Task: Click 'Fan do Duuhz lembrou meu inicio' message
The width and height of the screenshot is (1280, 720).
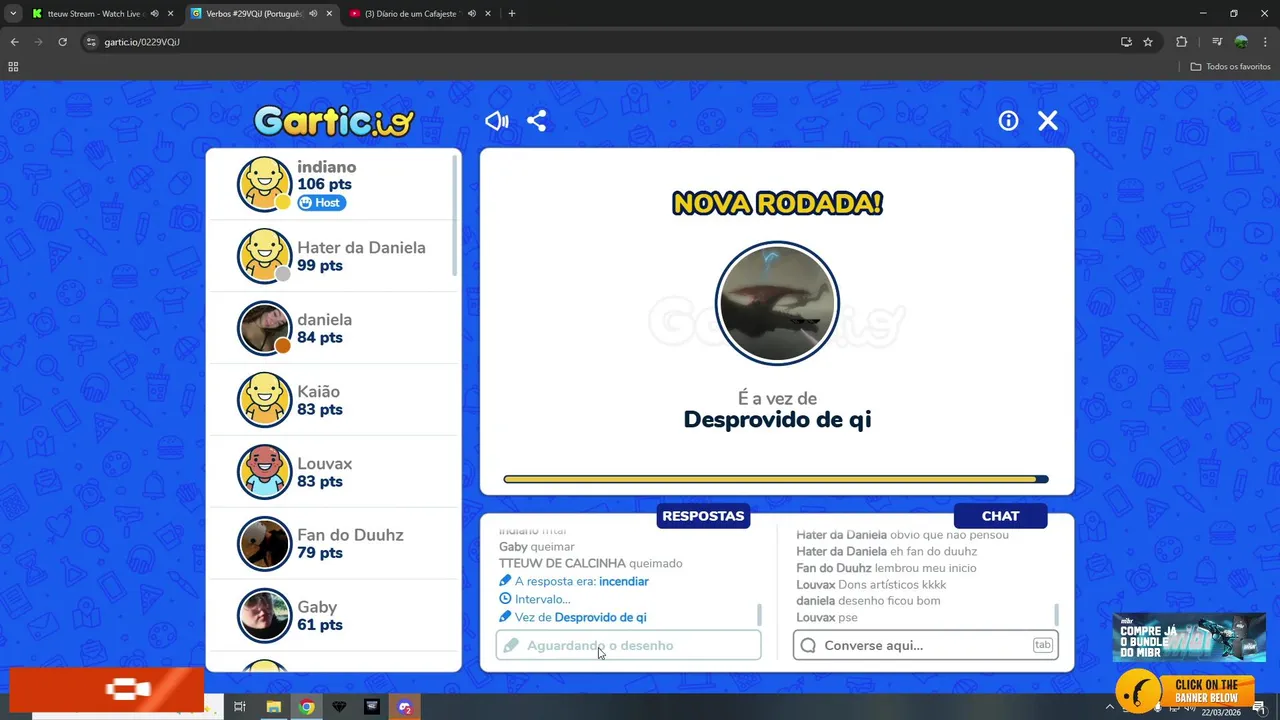Action: tap(886, 568)
